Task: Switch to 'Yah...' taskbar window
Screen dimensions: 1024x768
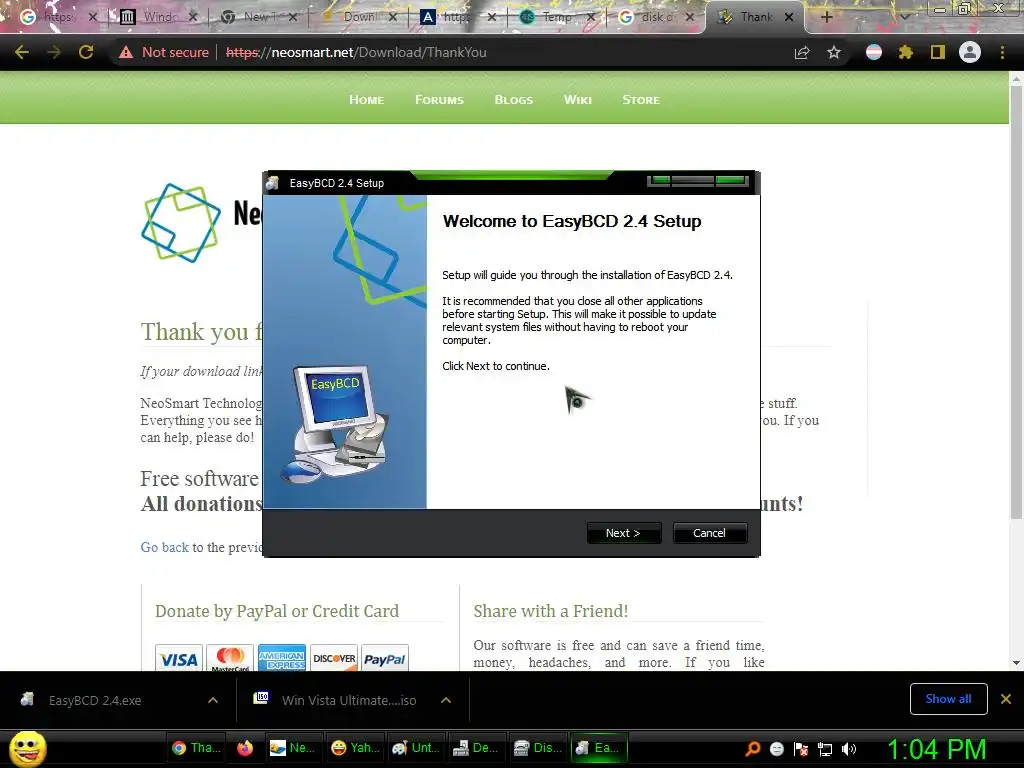Action: [x=355, y=748]
